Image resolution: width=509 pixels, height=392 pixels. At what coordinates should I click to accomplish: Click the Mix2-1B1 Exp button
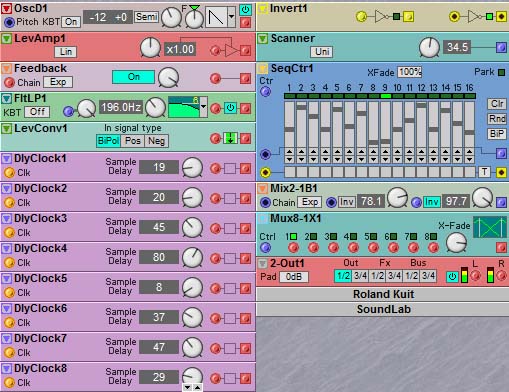(310, 202)
